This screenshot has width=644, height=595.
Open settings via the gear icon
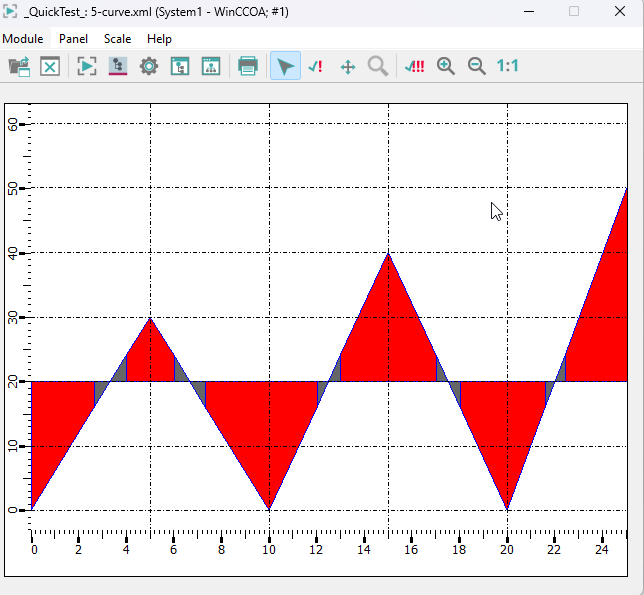point(148,67)
